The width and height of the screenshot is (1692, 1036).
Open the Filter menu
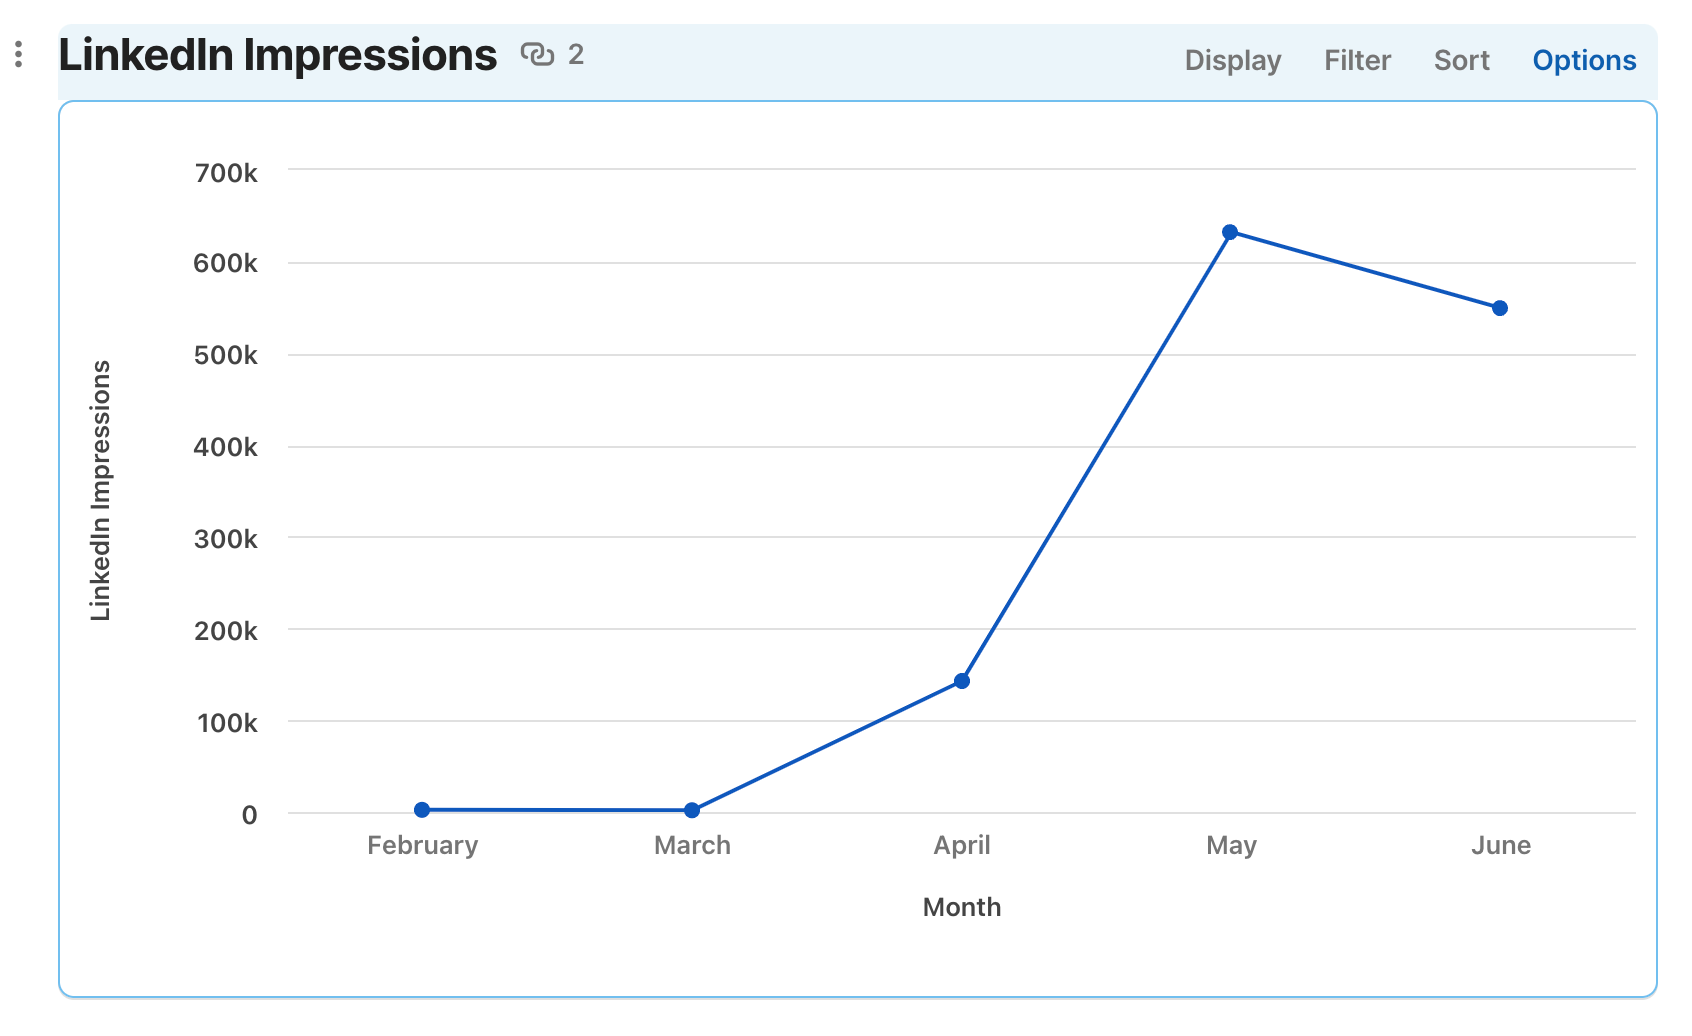click(1357, 60)
